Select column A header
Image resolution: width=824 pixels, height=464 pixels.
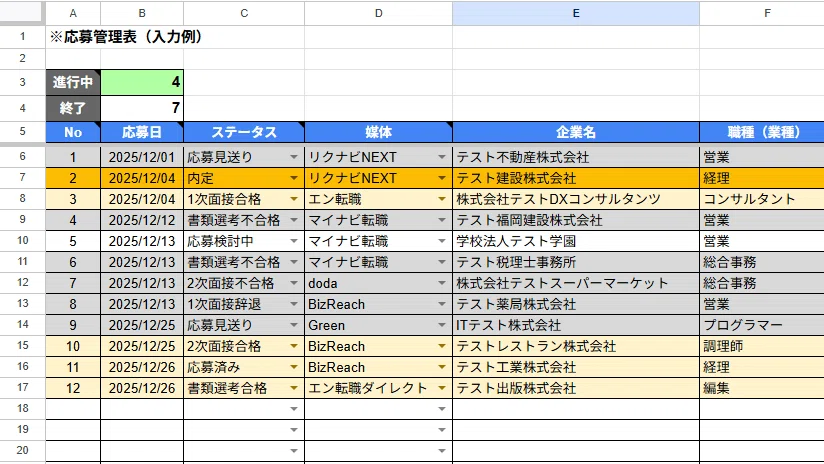[73, 13]
